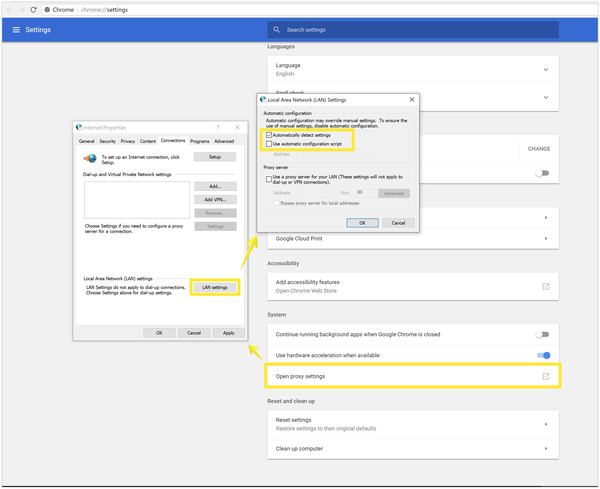Click the Add... button
Screen dimensions: 600x489
[215, 186]
